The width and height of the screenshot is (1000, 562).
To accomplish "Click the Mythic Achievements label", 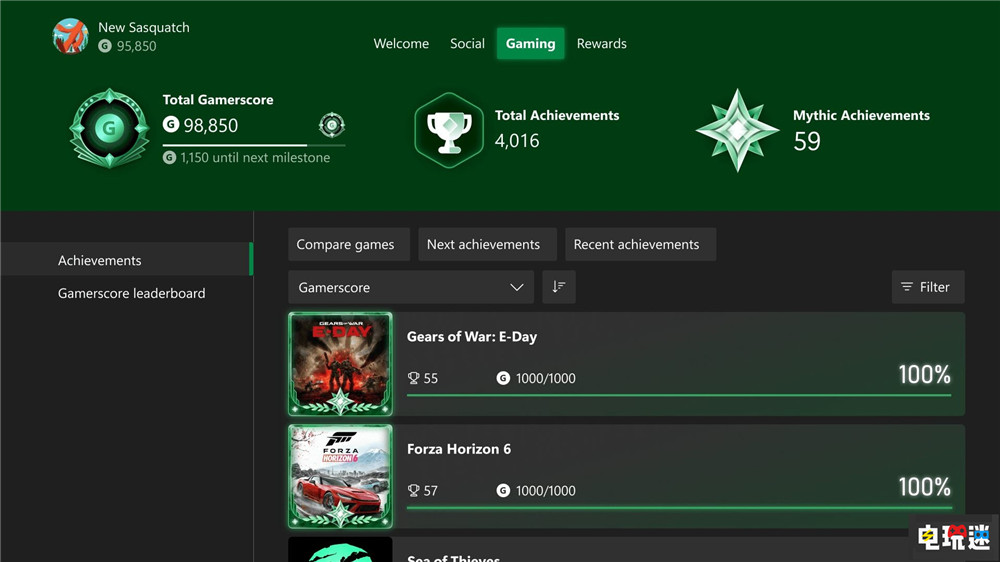I will tap(862, 115).
